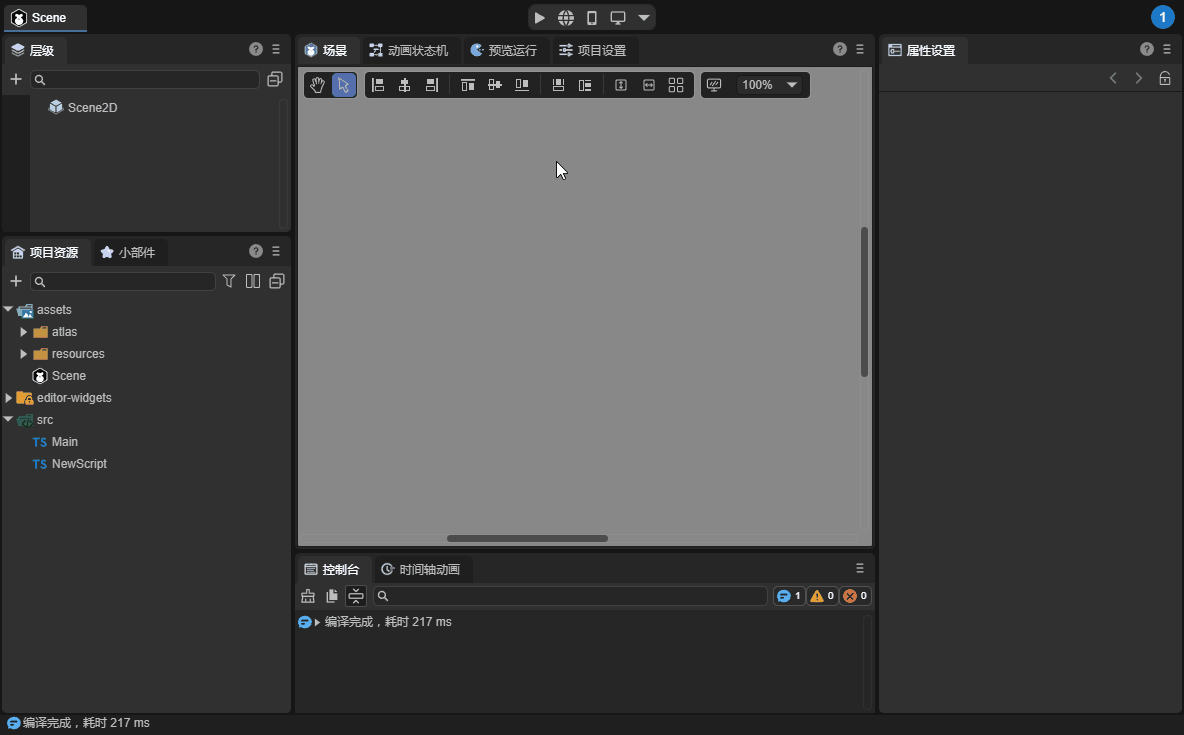1184x735 pixels.
Task: Switch to the 动画状态机 tab
Action: 408,50
